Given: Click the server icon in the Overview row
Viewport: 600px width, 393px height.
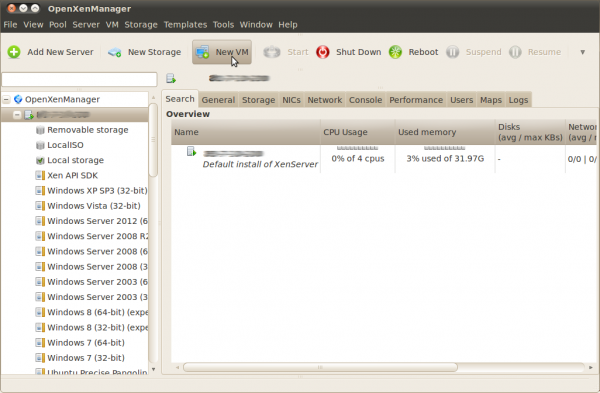Looking at the screenshot, I should click(191, 152).
